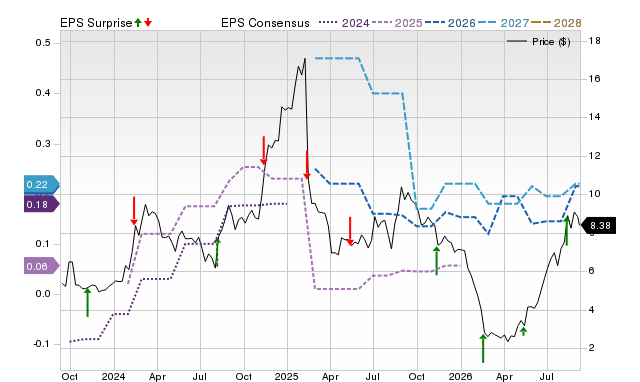Toggle the 2028 consensus series in legend
Viewport: 640px width, 382px height.
coord(556,23)
